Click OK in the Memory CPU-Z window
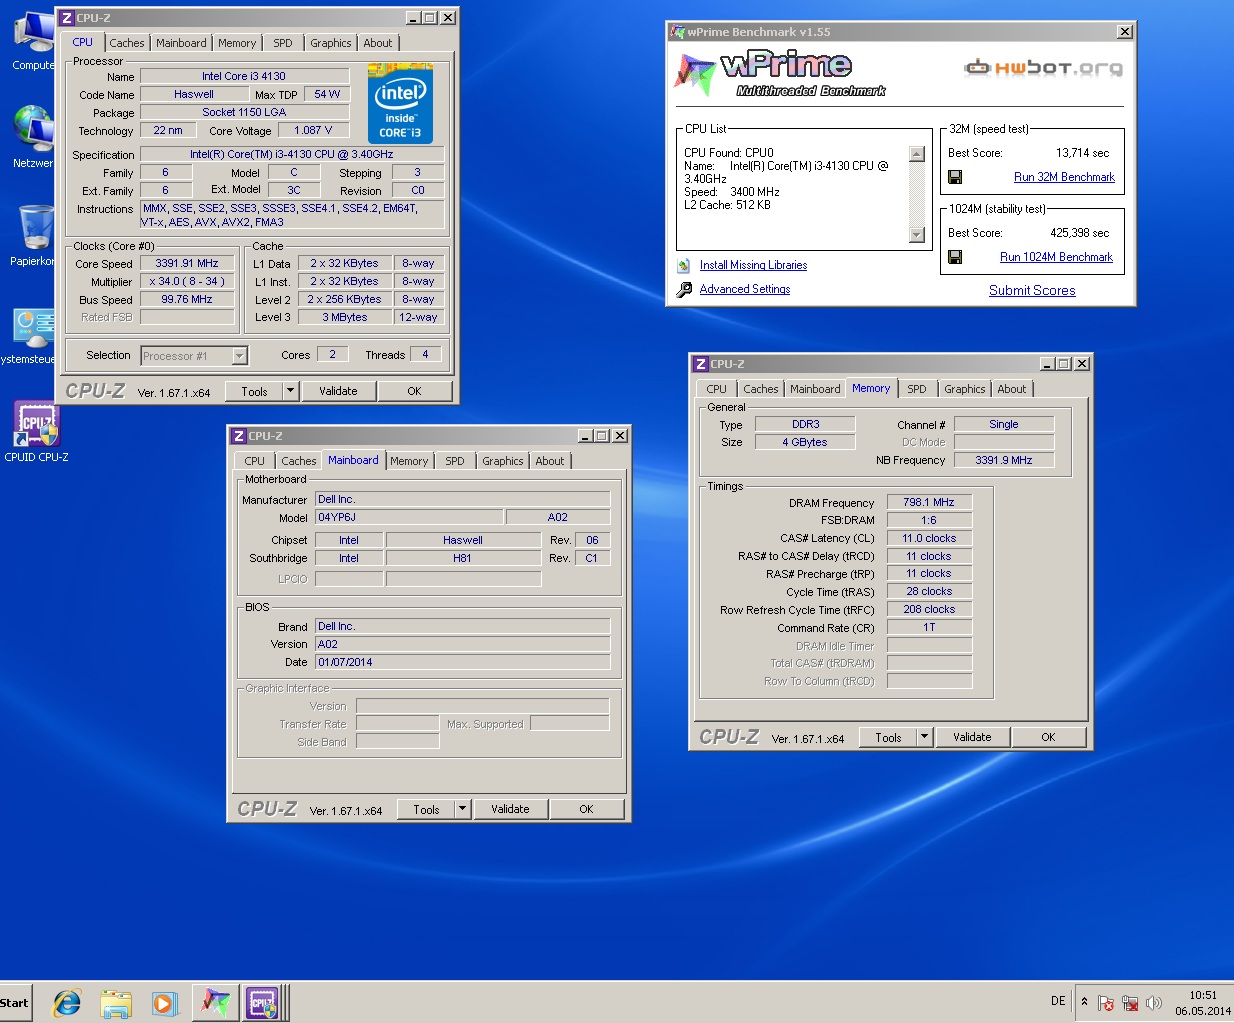Viewport: 1234px width, 1023px height. pyautogui.click(x=1048, y=737)
